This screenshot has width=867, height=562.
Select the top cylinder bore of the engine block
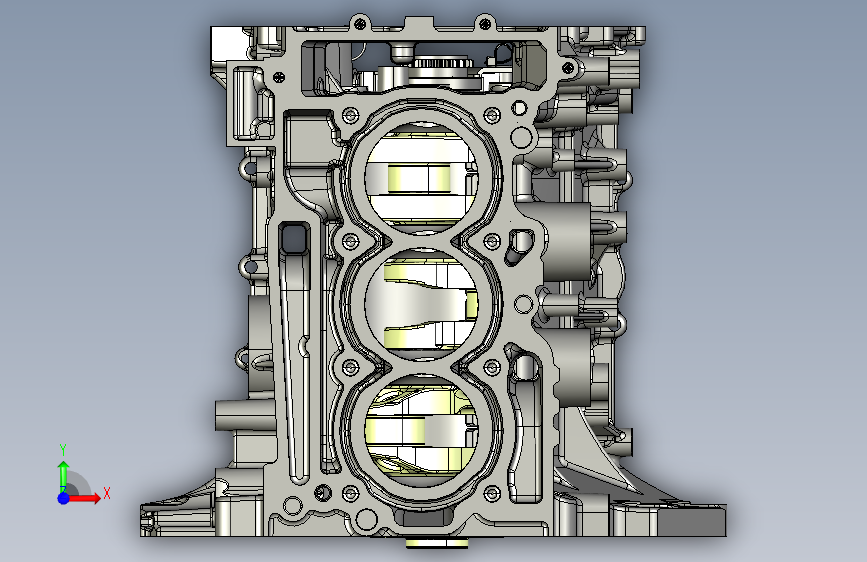pos(422,177)
